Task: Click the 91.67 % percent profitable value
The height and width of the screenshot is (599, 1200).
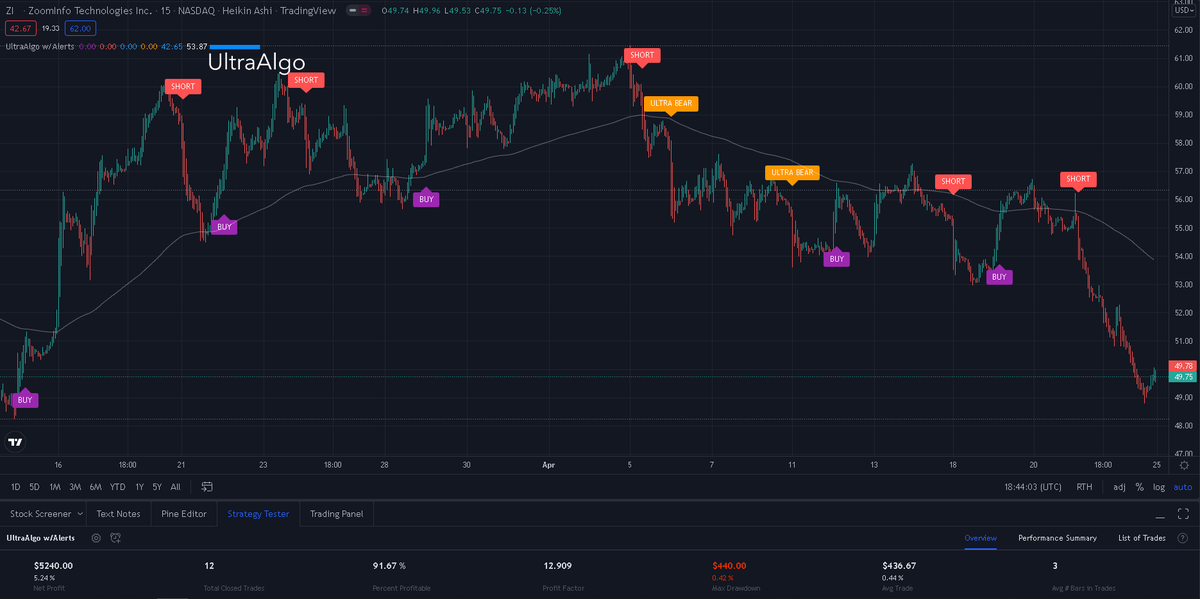Action: [x=389, y=566]
